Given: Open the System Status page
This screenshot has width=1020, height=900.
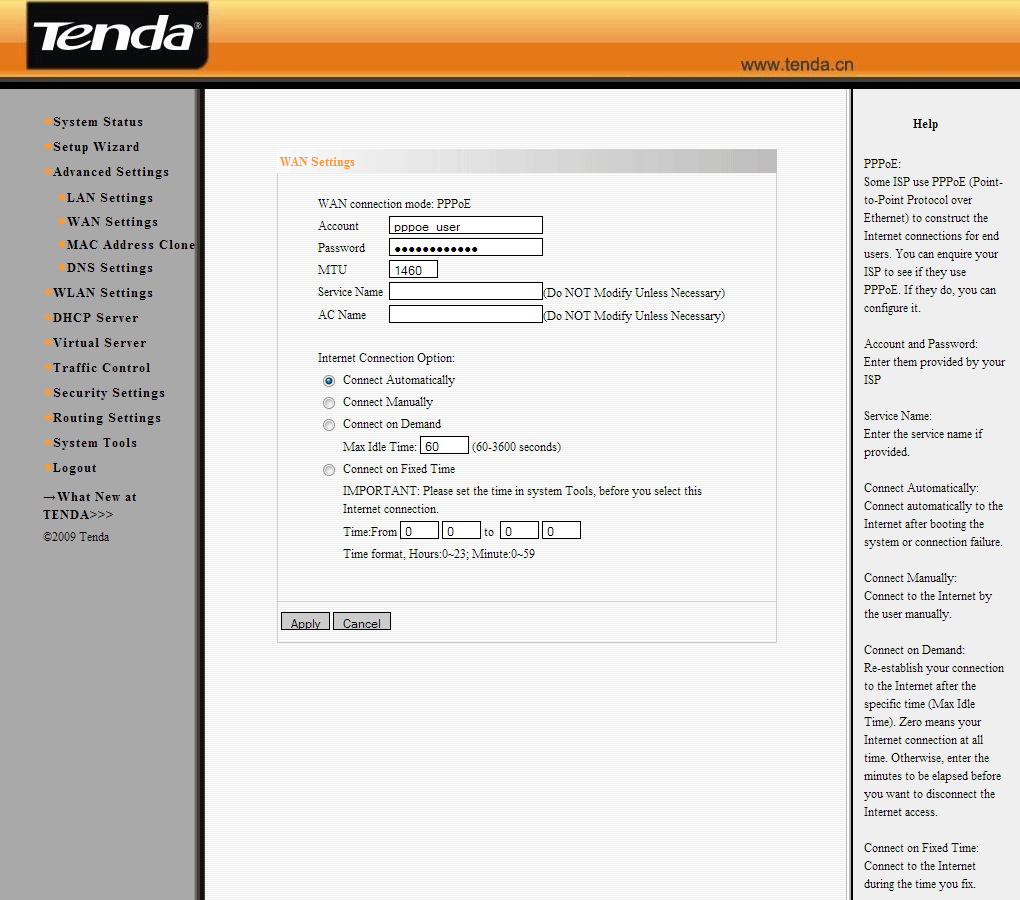Looking at the screenshot, I should pyautogui.click(x=97, y=122).
